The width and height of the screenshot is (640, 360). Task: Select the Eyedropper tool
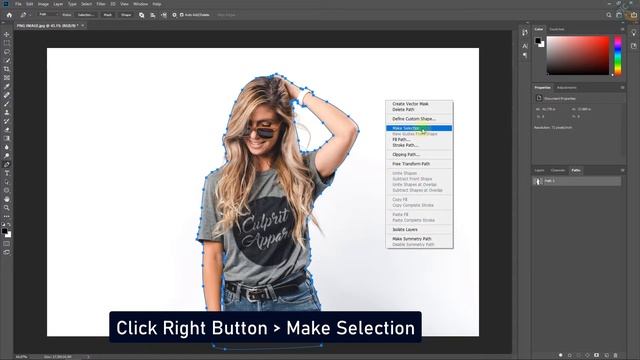(7, 87)
